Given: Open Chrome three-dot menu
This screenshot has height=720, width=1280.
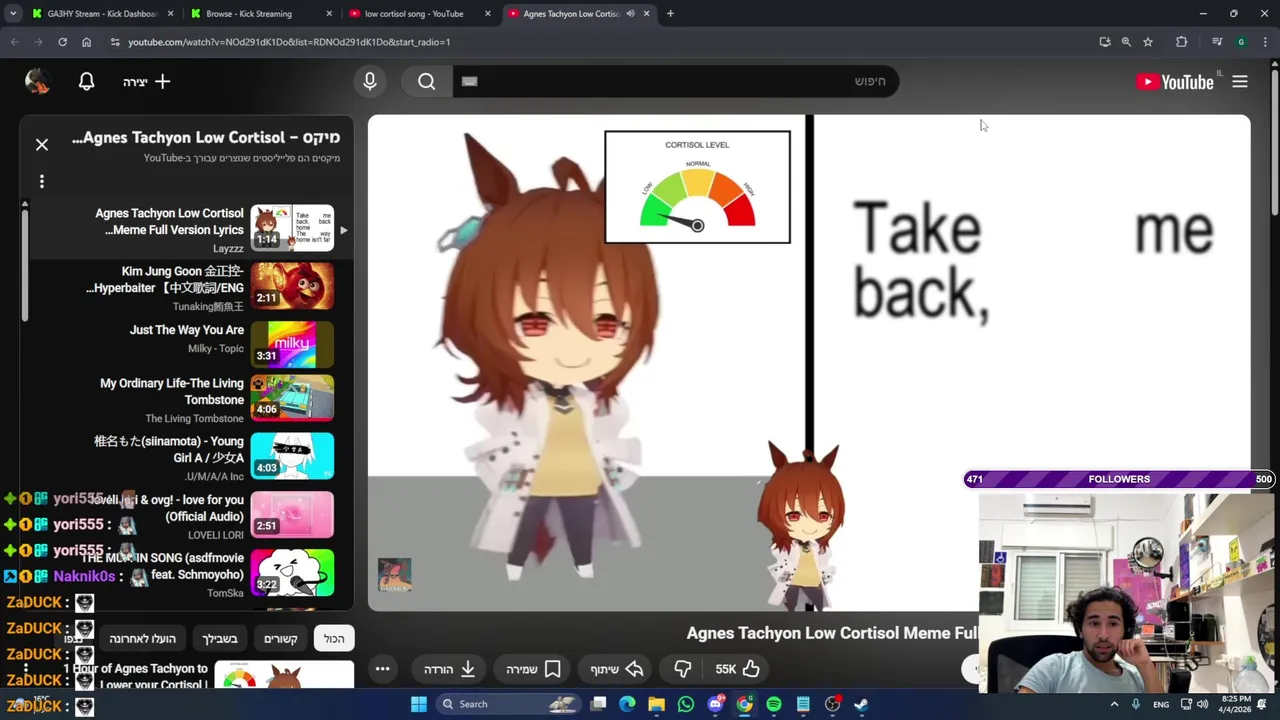Looking at the screenshot, I should [1263, 42].
